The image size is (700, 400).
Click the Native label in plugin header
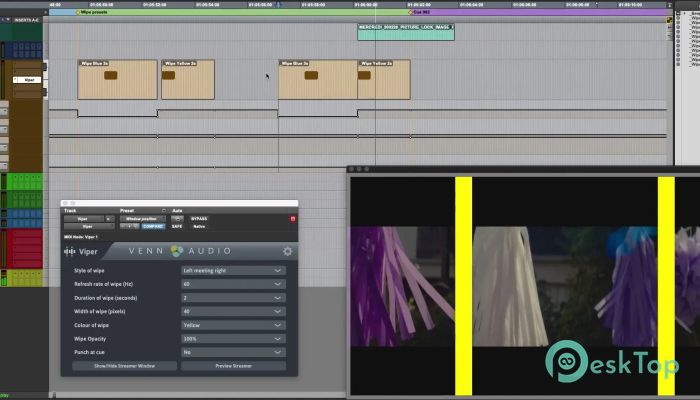click(x=199, y=226)
